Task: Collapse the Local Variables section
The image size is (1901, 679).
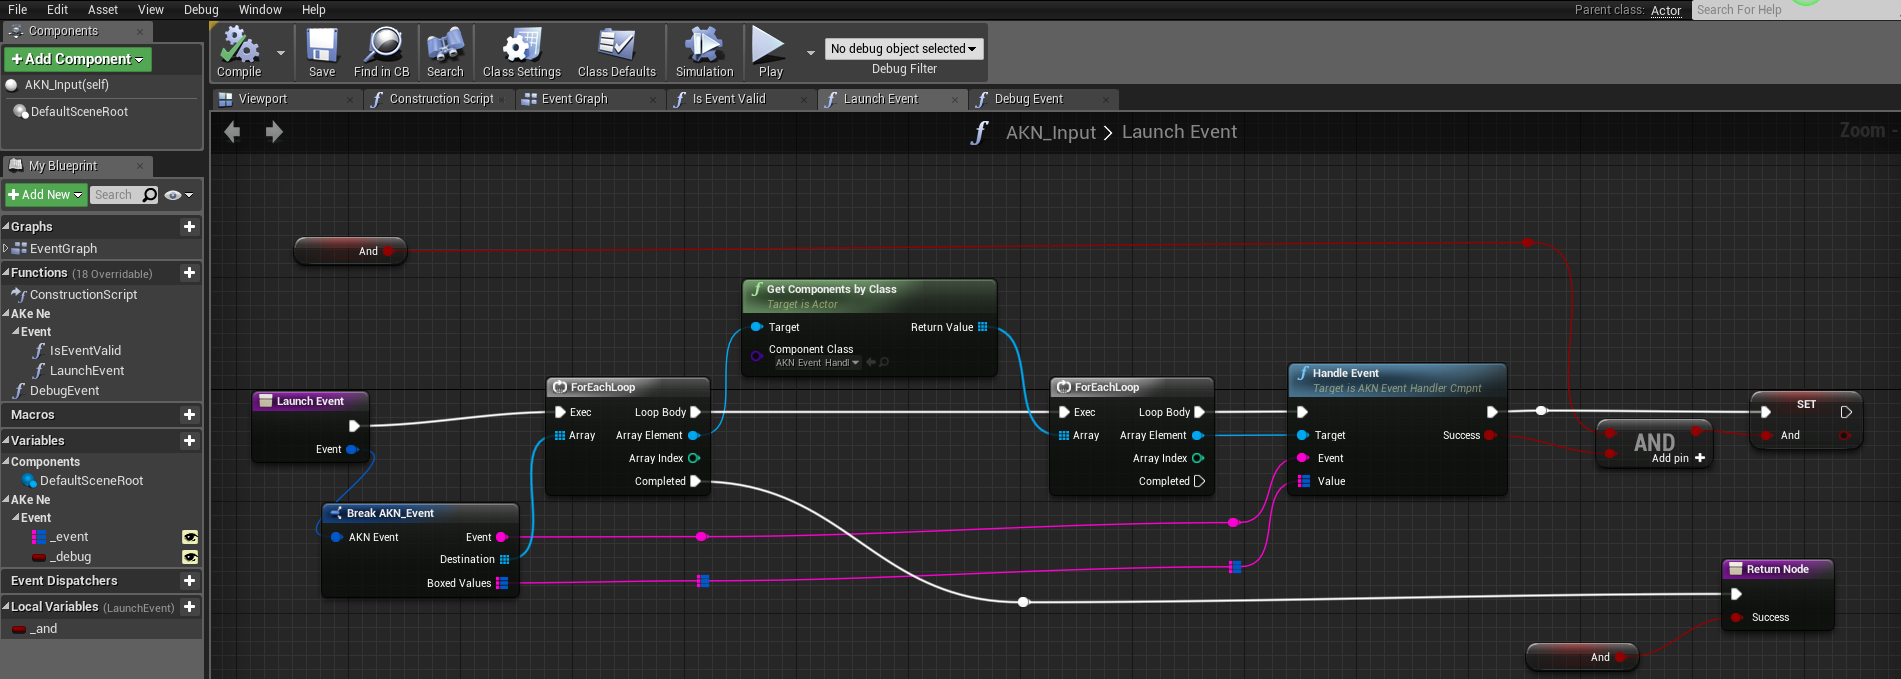Action: coord(6,606)
